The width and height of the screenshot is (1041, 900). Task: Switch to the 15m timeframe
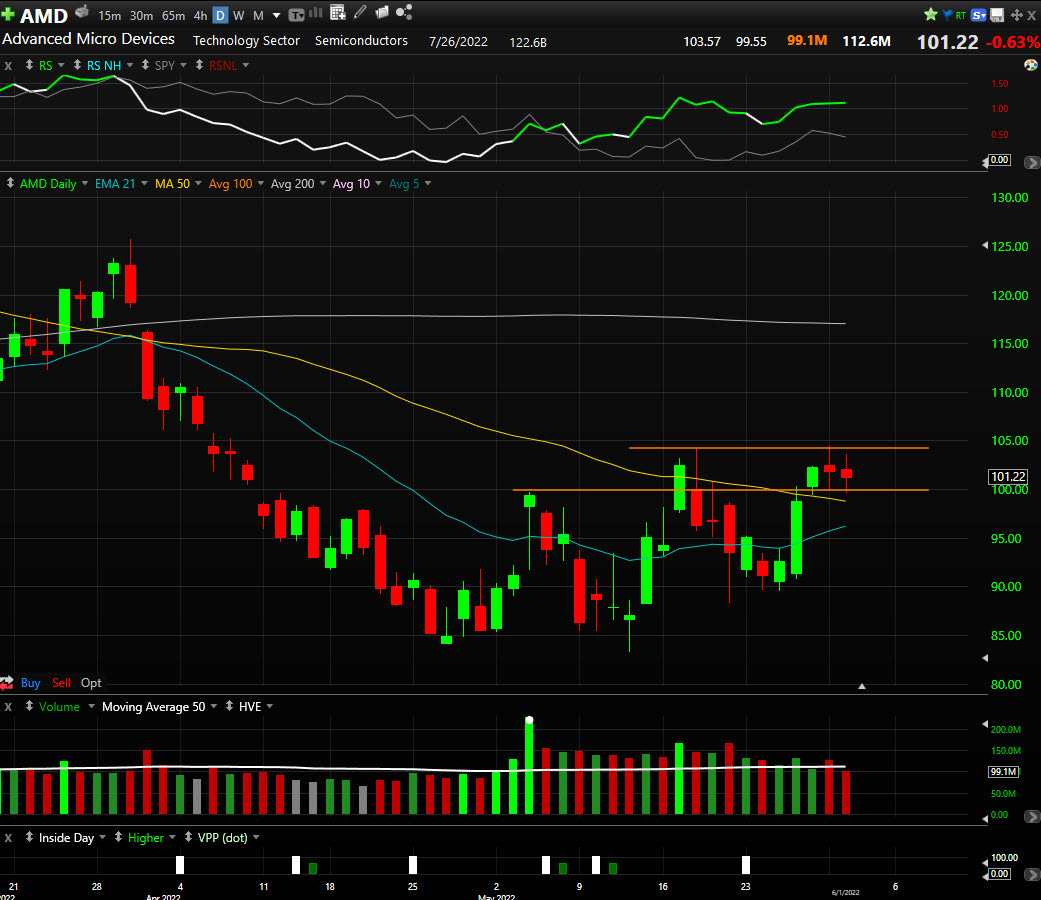click(x=110, y=15)
